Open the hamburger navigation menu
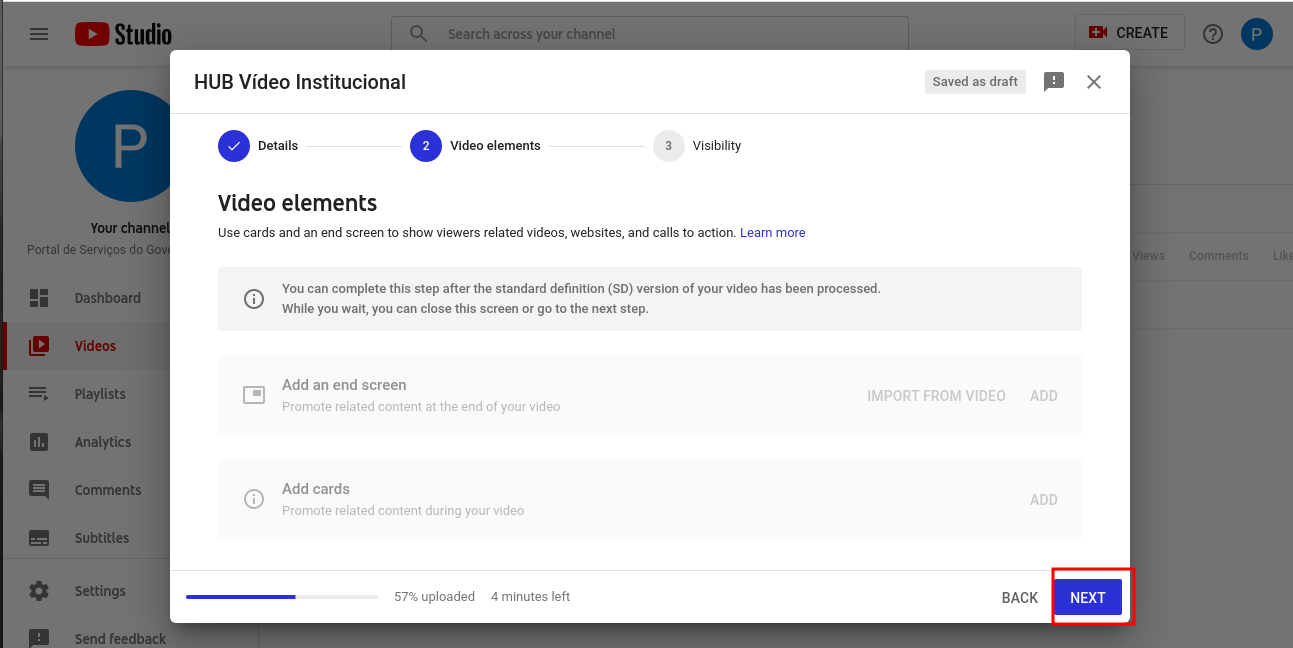 tap(39, 34)
